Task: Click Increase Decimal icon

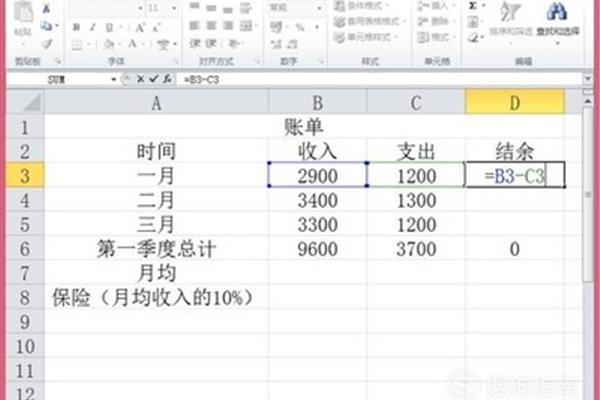Action: (x=276, y=44)
